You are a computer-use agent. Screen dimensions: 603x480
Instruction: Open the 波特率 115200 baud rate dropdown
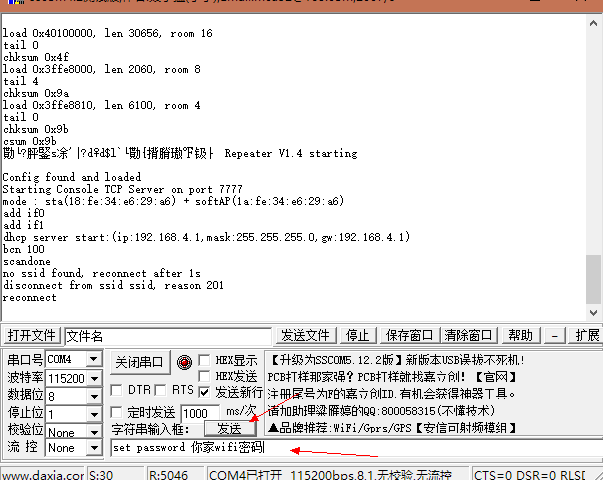tap(93, 378)
